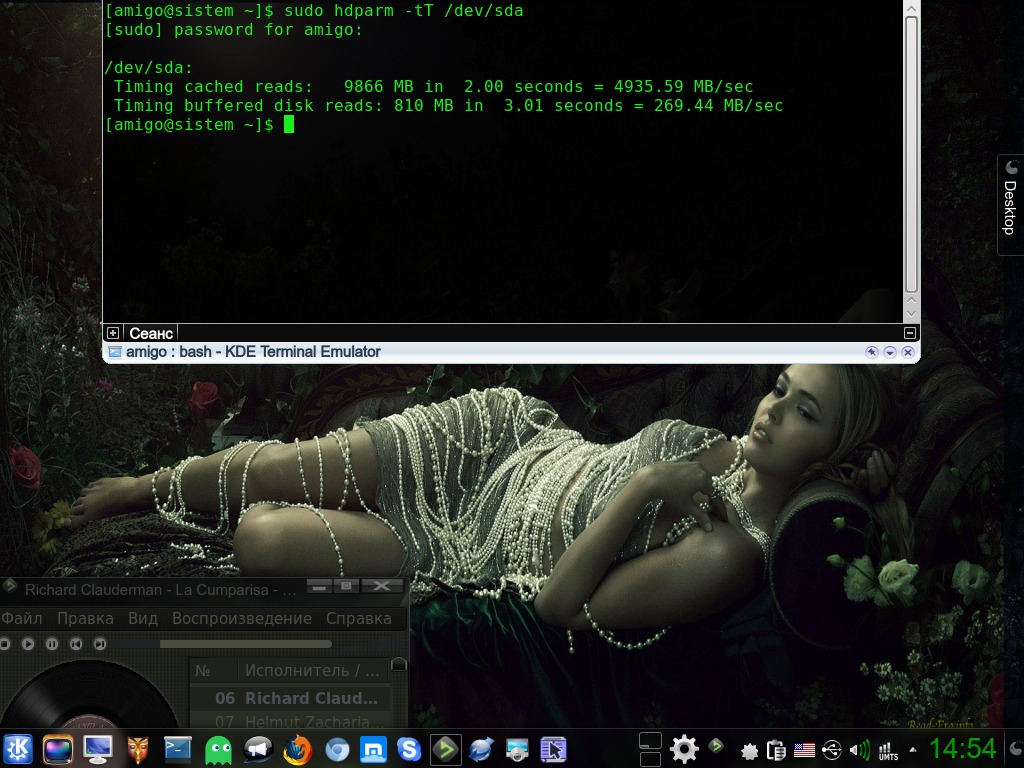This screenshot has height=768, width=1024.
Task: Open the USB device notifier
Action: [x=831, y=750]
